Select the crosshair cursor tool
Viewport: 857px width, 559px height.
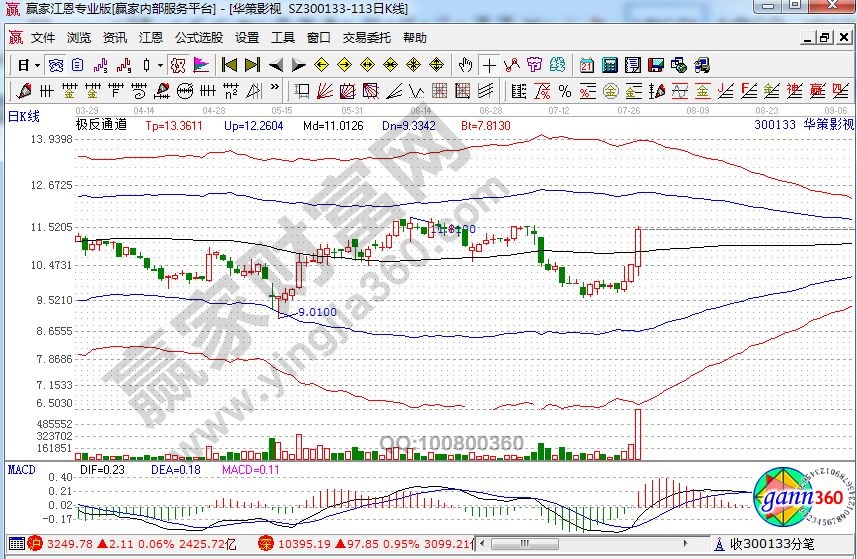point(488,65)
